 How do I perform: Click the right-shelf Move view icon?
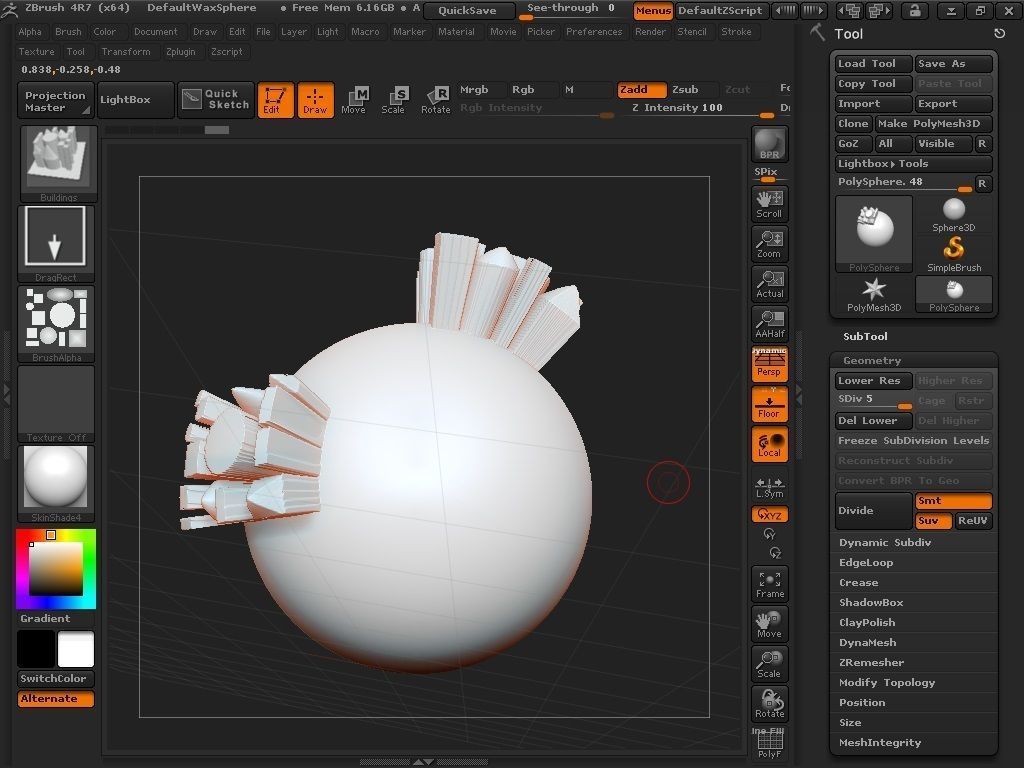point(769,624)
